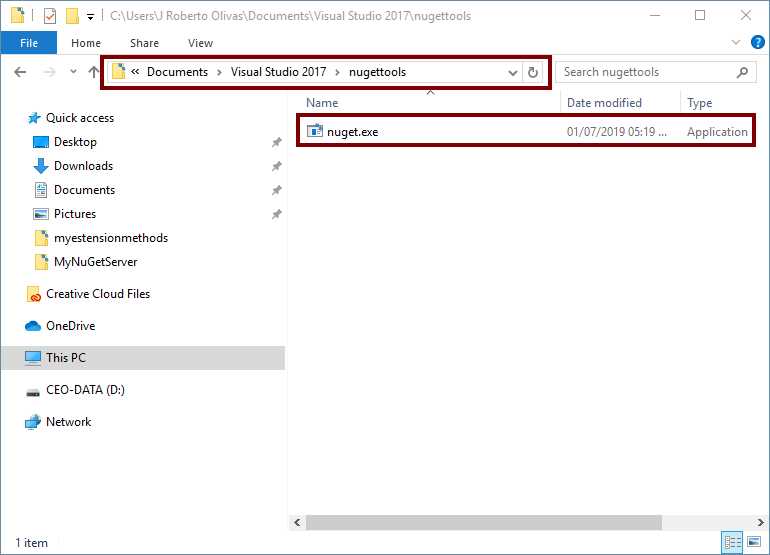Sort by Date modified column header
Image resolution: width=770 pixels, height=555 pixels.
click(x=605, y=103)
